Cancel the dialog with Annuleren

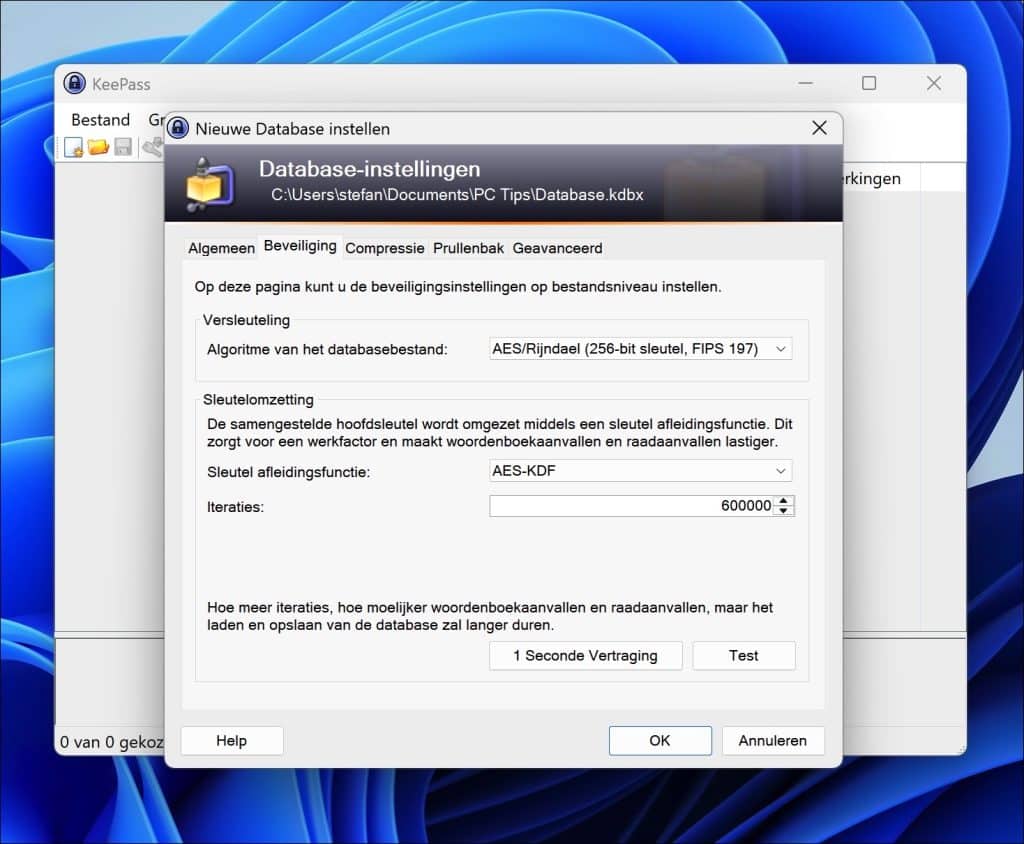pyautogui.click(x=772, y=740)
